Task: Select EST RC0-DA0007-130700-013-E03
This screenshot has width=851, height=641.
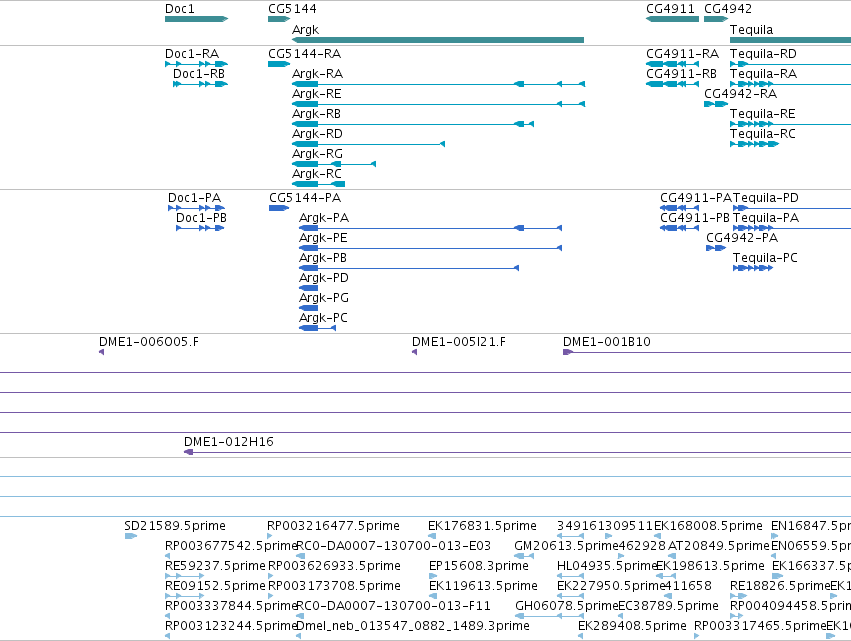Action: [393, 546]
